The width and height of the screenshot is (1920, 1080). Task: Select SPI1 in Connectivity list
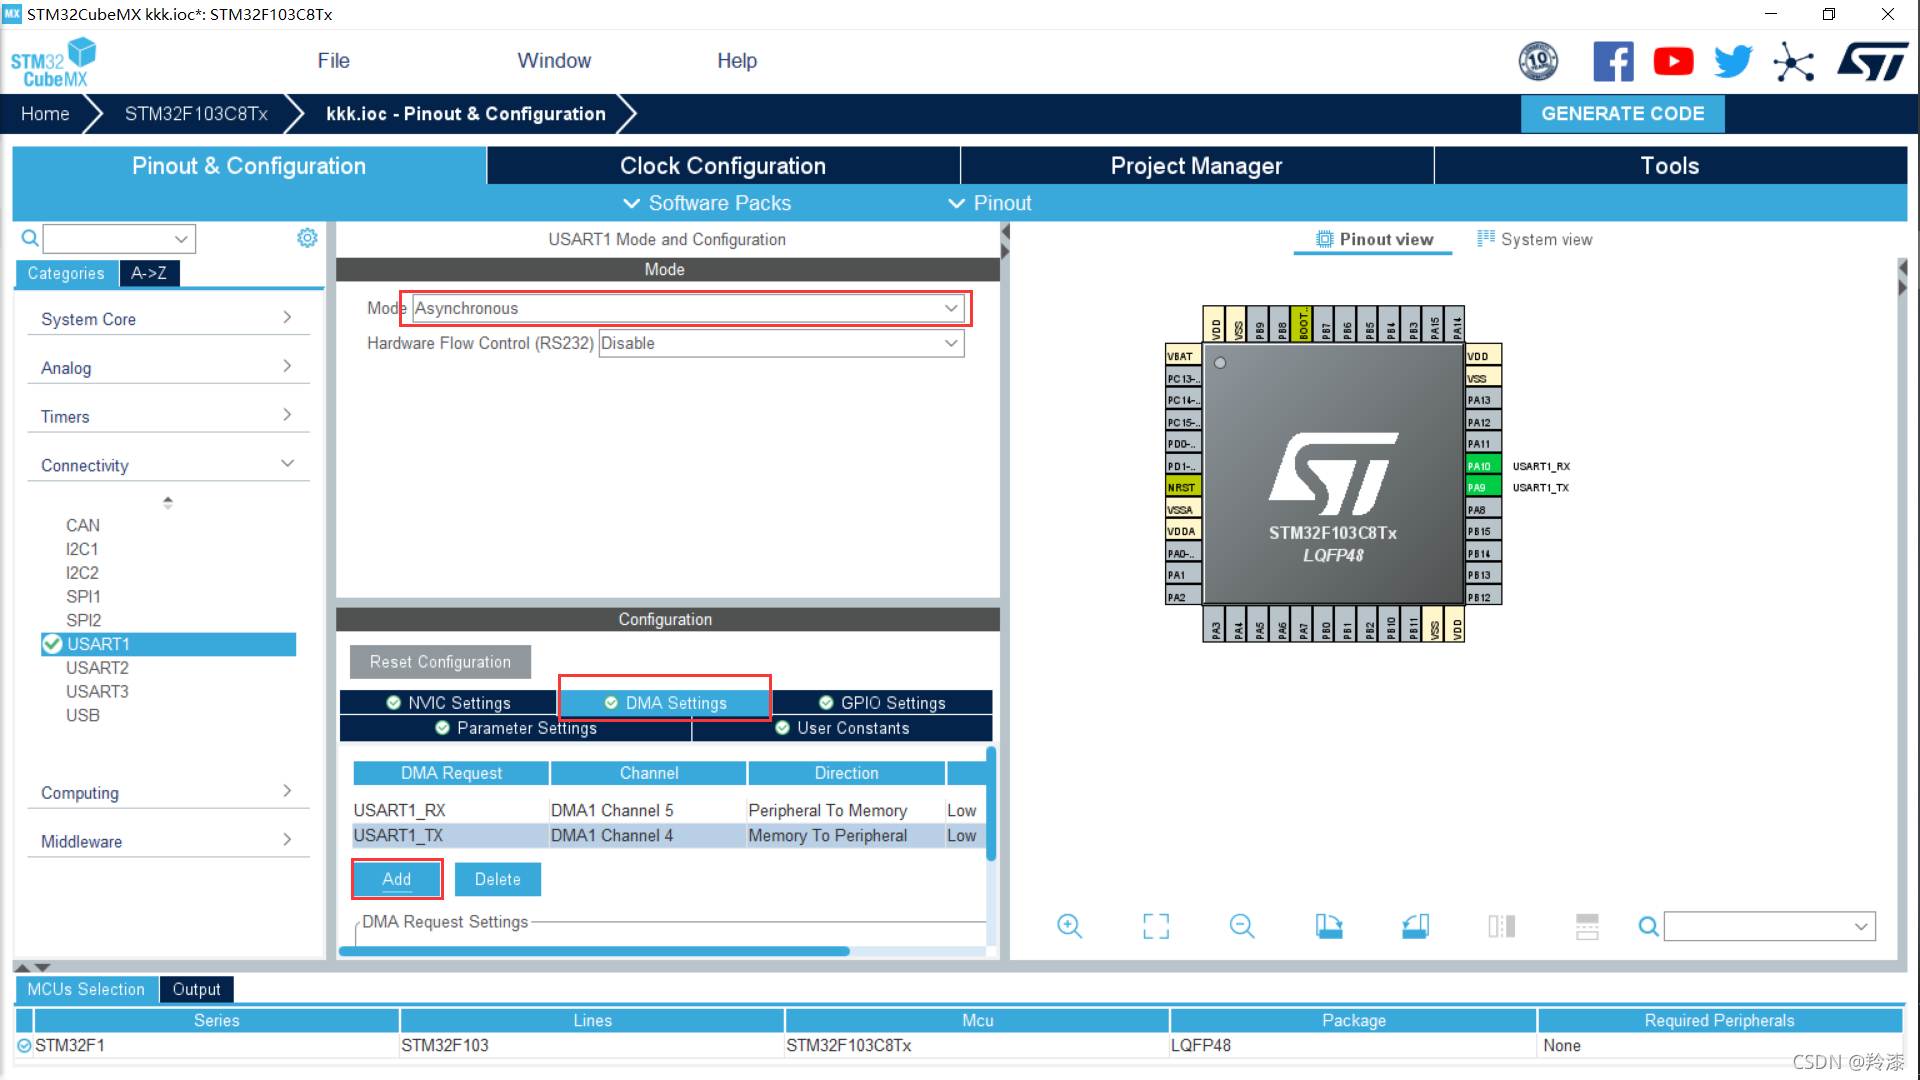coord(83,597)
